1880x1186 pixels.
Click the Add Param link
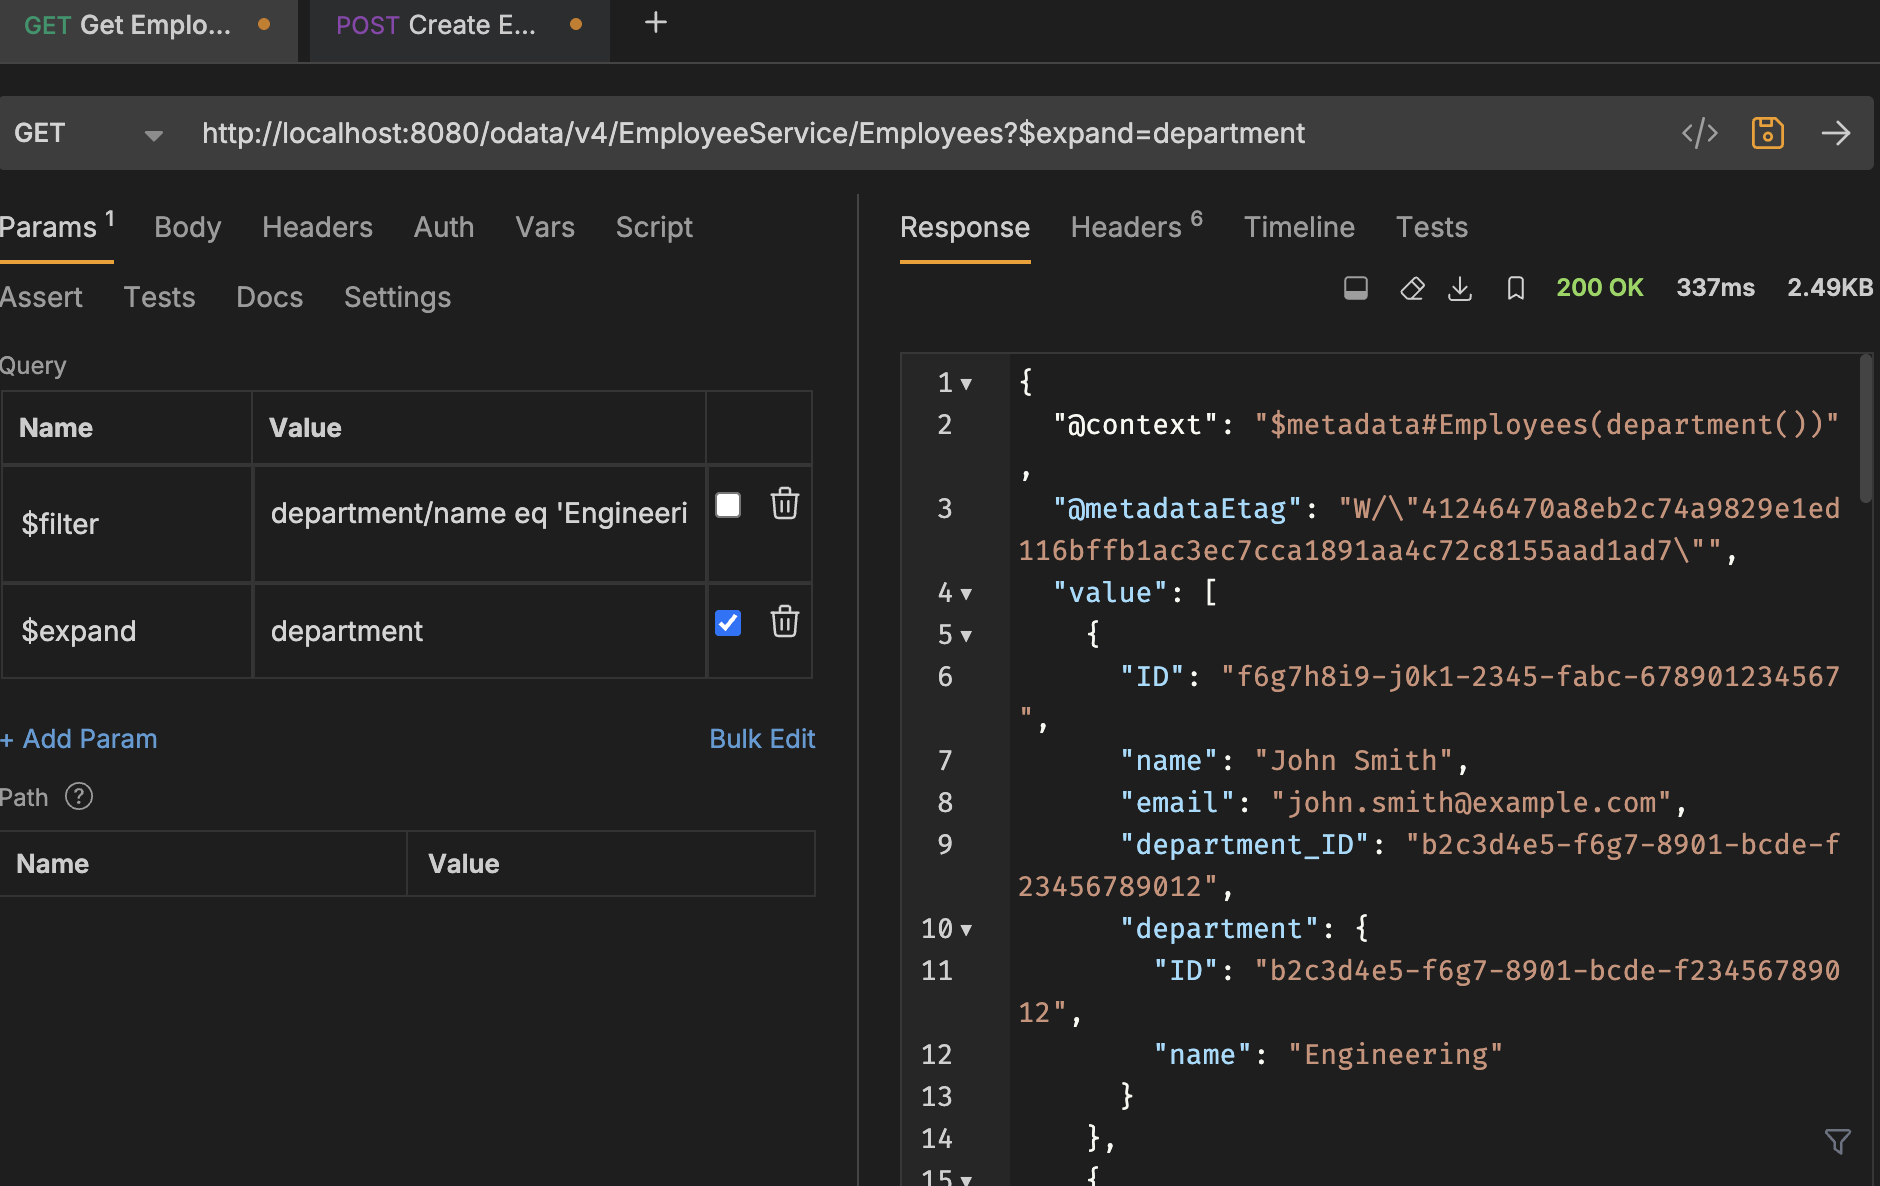tap(79, 738)
